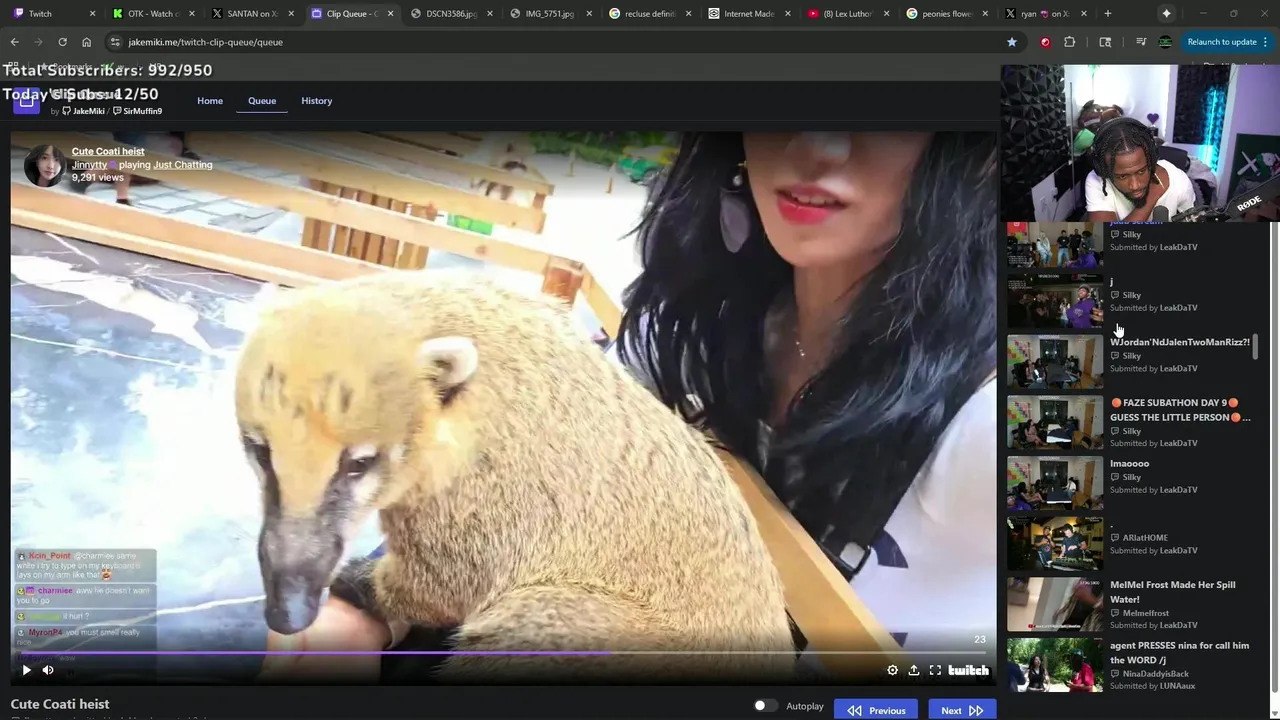Select the ARIatHOME queued clip
Screen dimensions: 1280x720
(x=1130, y=543)
